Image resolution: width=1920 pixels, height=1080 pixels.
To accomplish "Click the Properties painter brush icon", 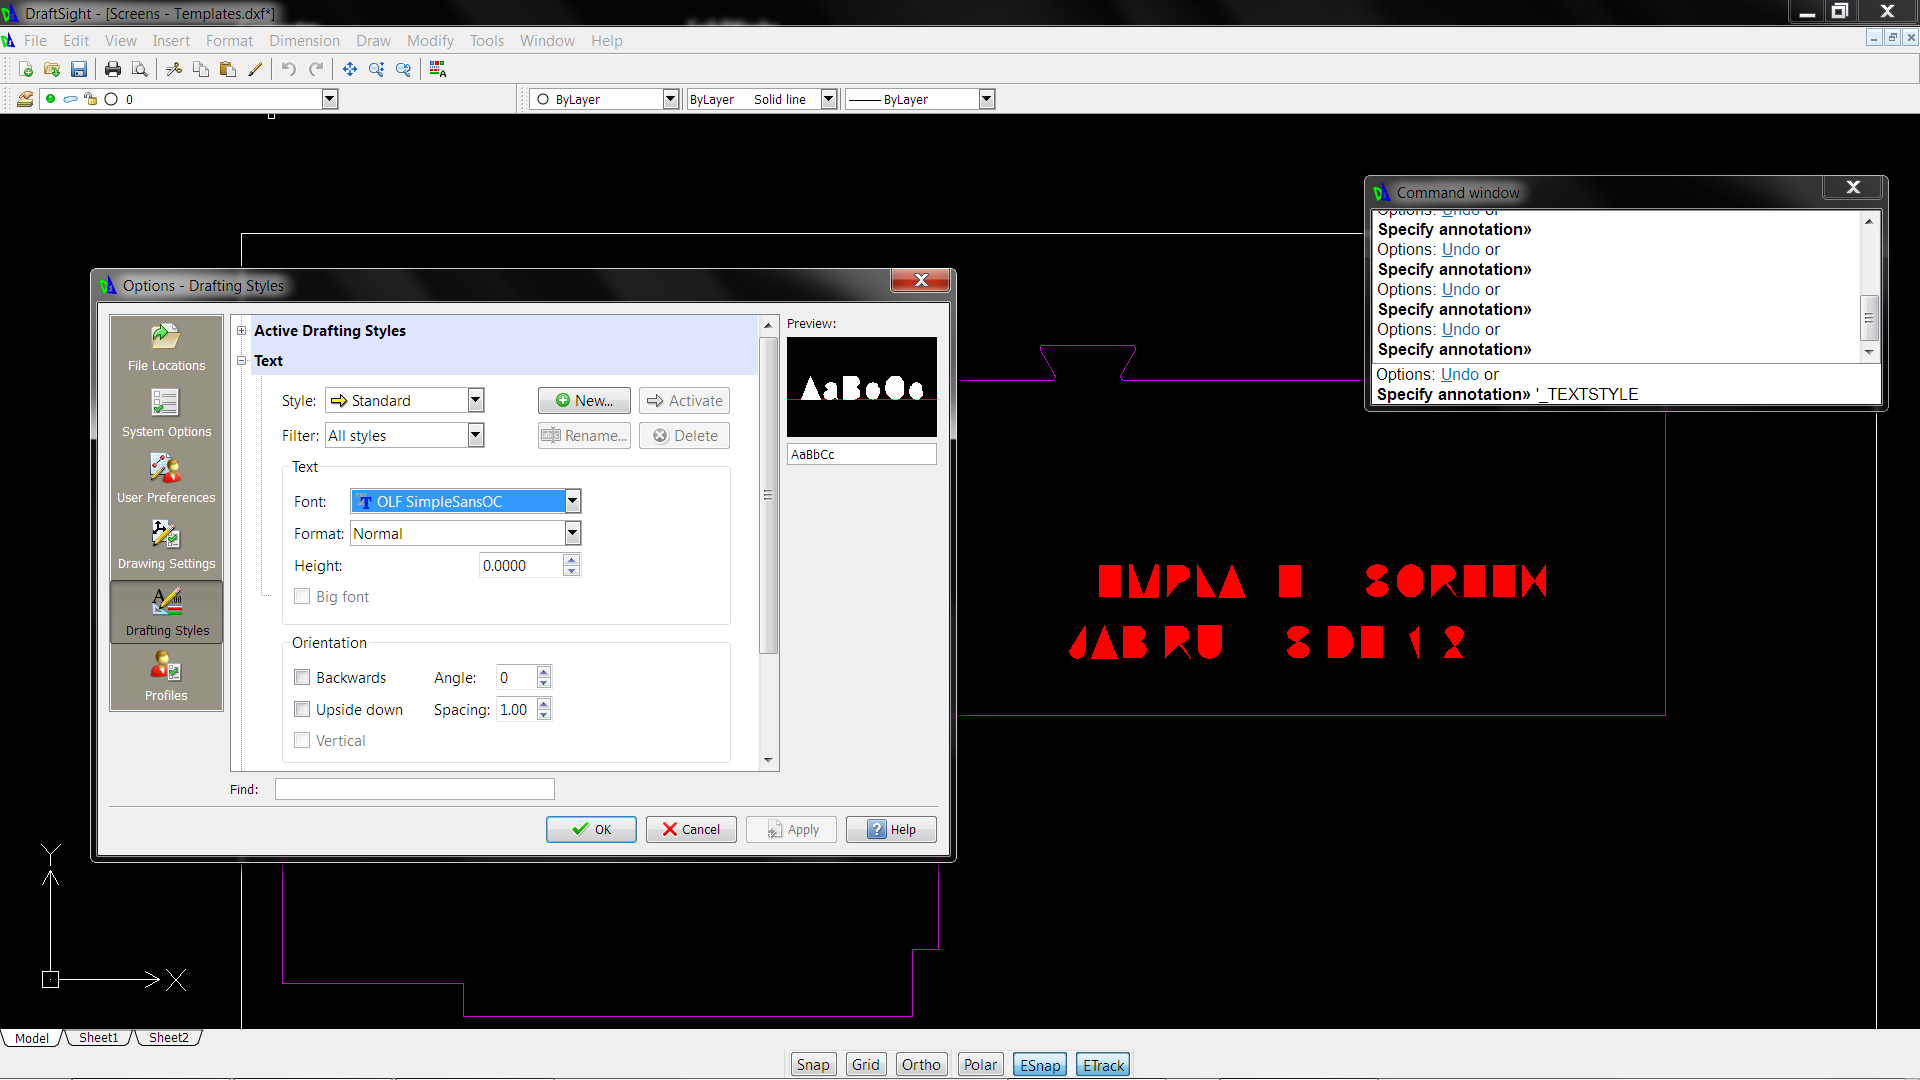I will (x=255, y=69).
